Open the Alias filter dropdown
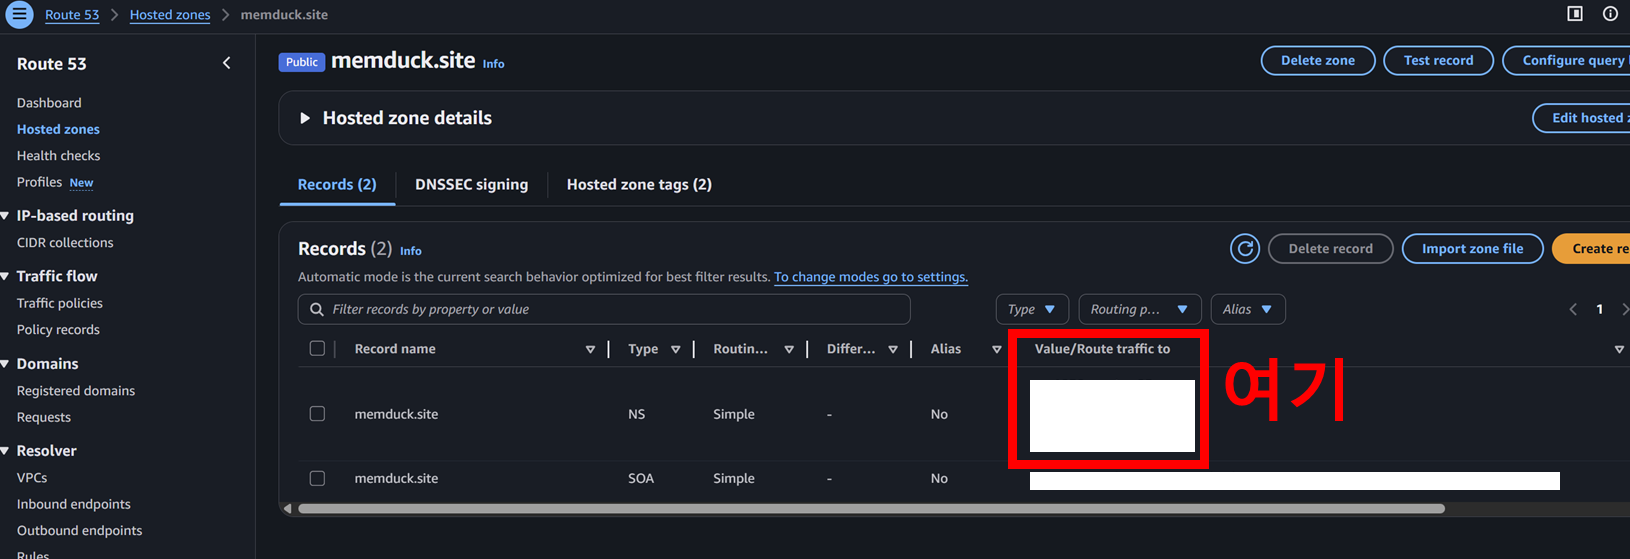Image resolution: width=1630 pixels, height=559 pixels. coord(1248,309)
